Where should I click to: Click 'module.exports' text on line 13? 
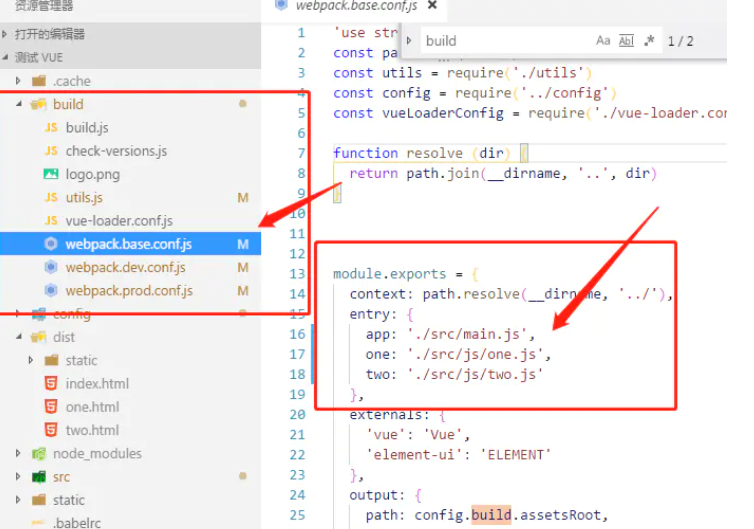(x=390, y=274)
